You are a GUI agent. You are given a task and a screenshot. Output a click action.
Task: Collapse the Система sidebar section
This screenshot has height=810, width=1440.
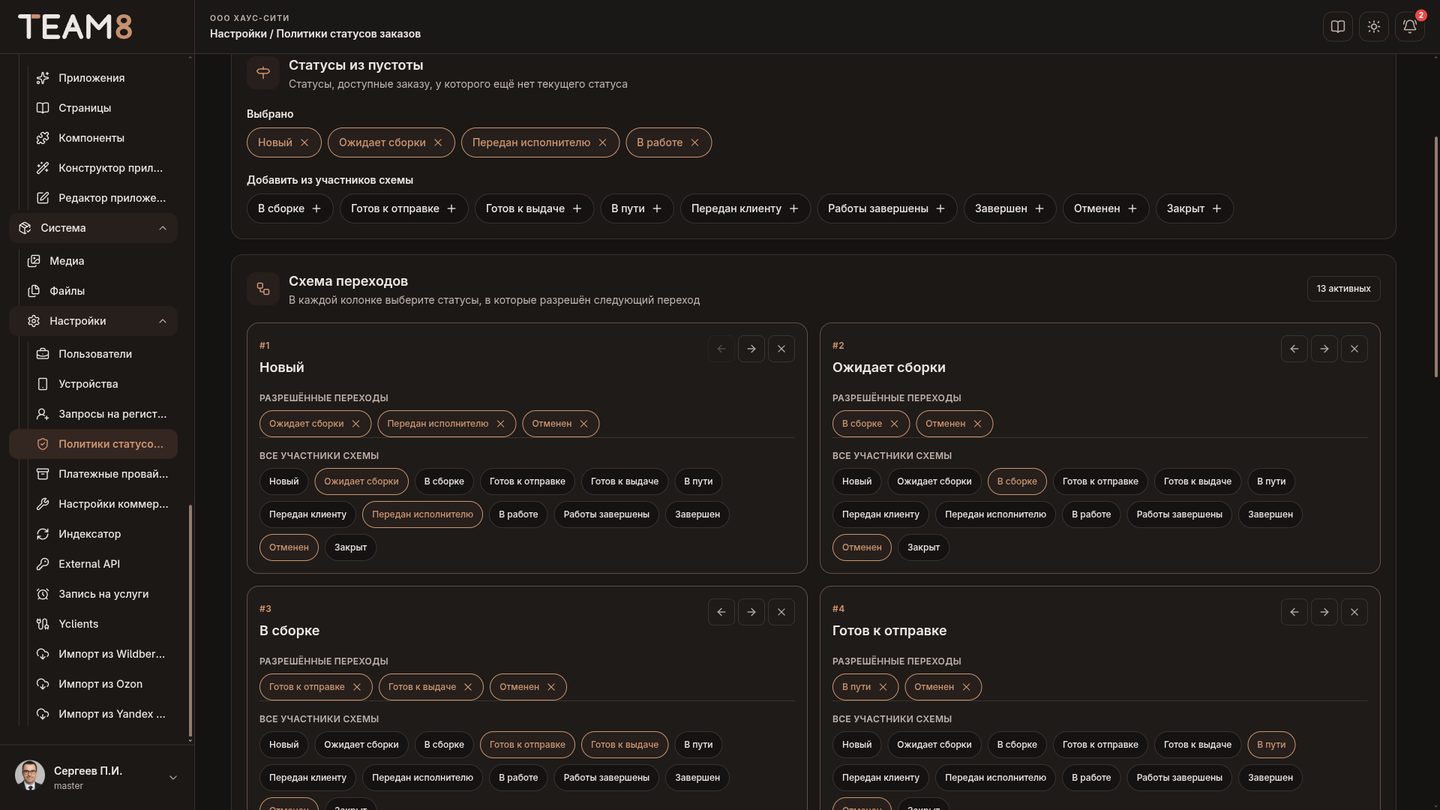coord(94,228)
